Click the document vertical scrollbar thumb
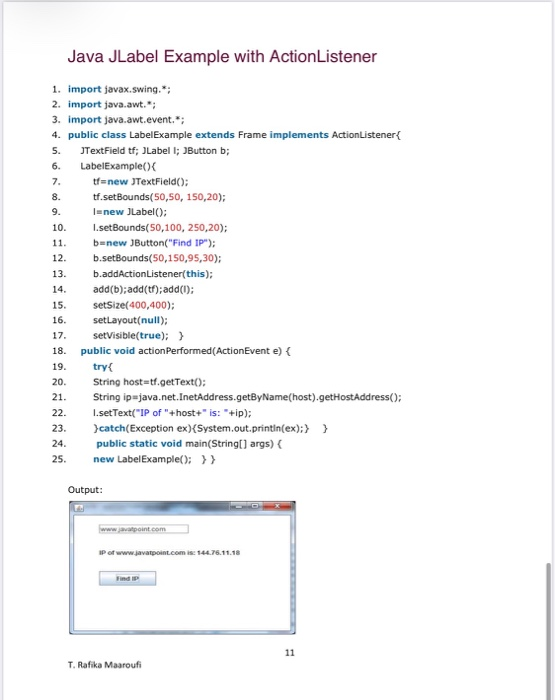 tap(549, 631)
